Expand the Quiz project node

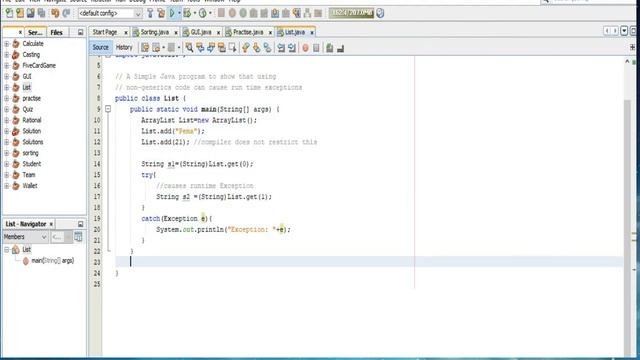[x=7, y=109]
